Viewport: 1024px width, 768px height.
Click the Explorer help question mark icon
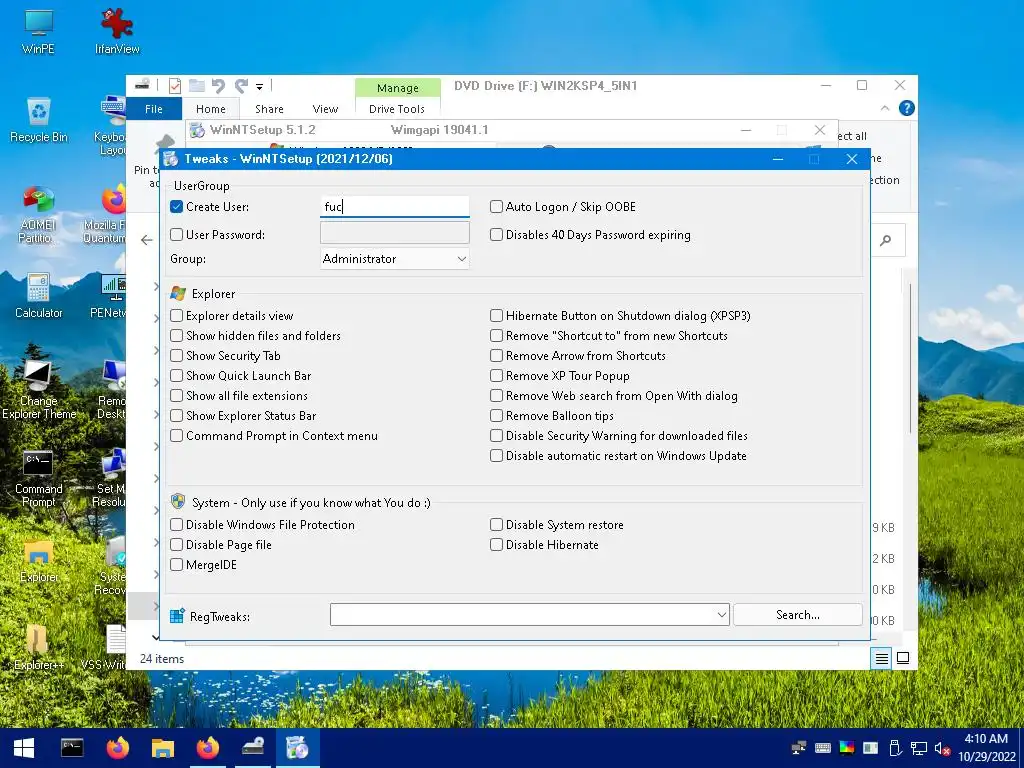[x=906, y=108]
